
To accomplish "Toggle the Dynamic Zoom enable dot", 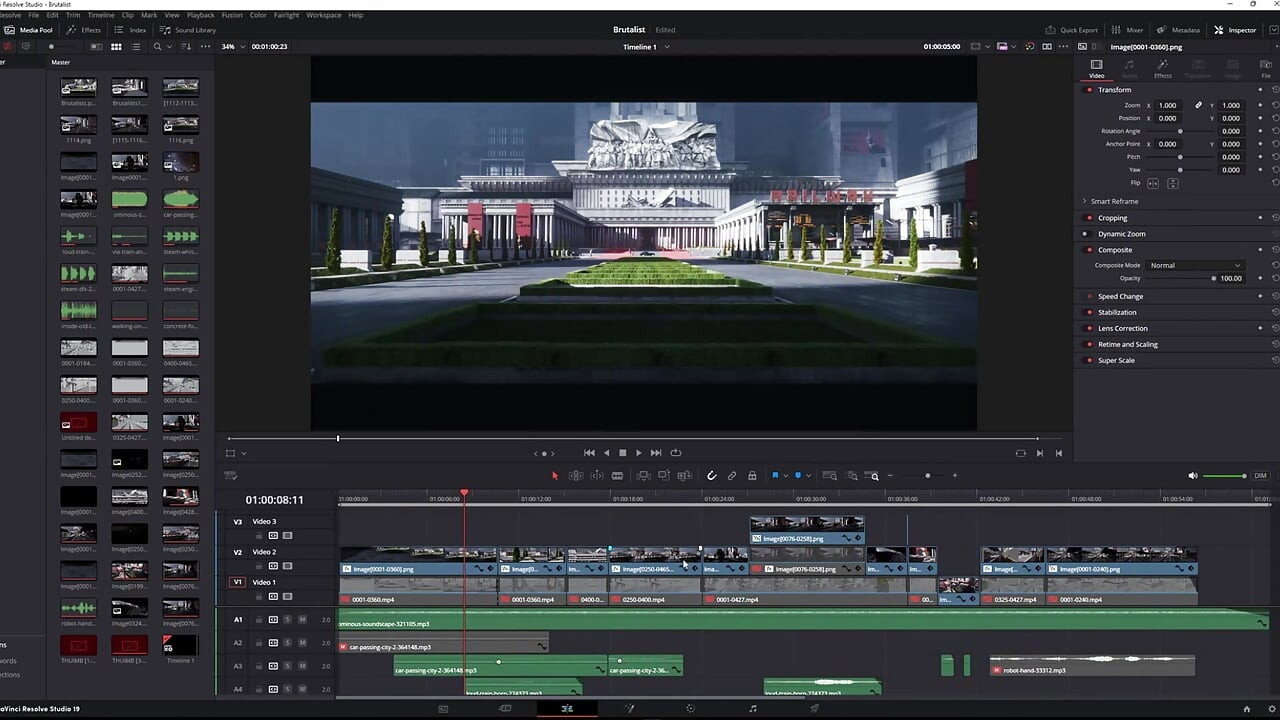I will (x=1085, y=234).
